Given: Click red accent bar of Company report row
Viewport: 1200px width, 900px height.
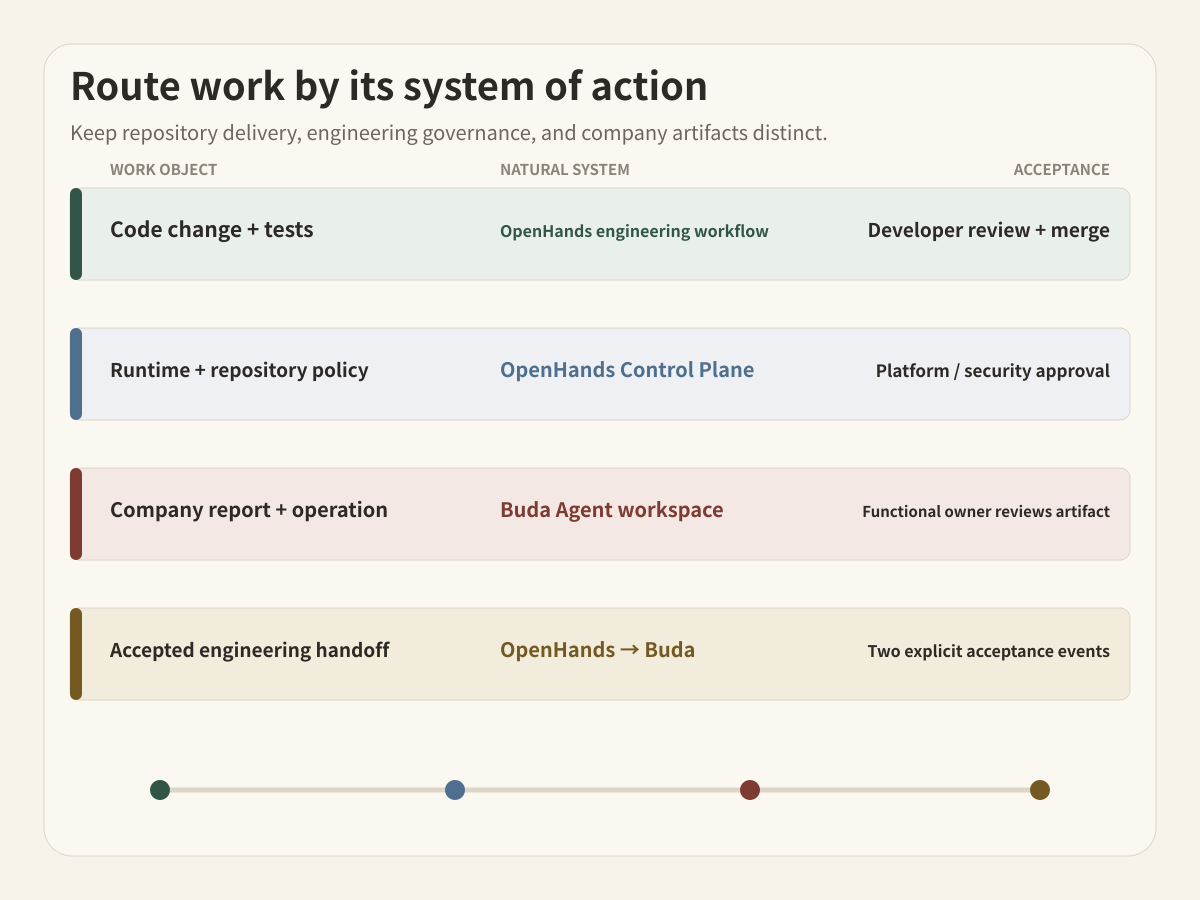Looking at the screenshot, I should click(76, 514).
